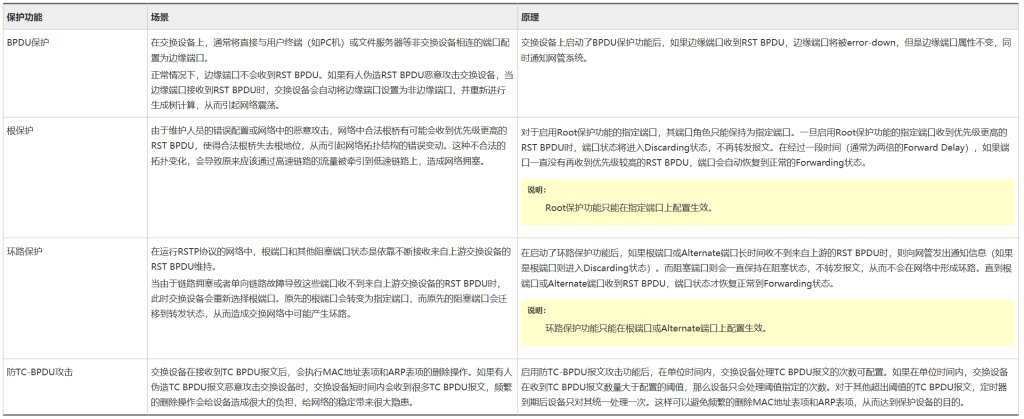This screenshot has height=419, width=1024.
Task: Click note text '环路保护功能只能在根端口或Alternate端口上配置生效'
Action: tap(655, 328)
